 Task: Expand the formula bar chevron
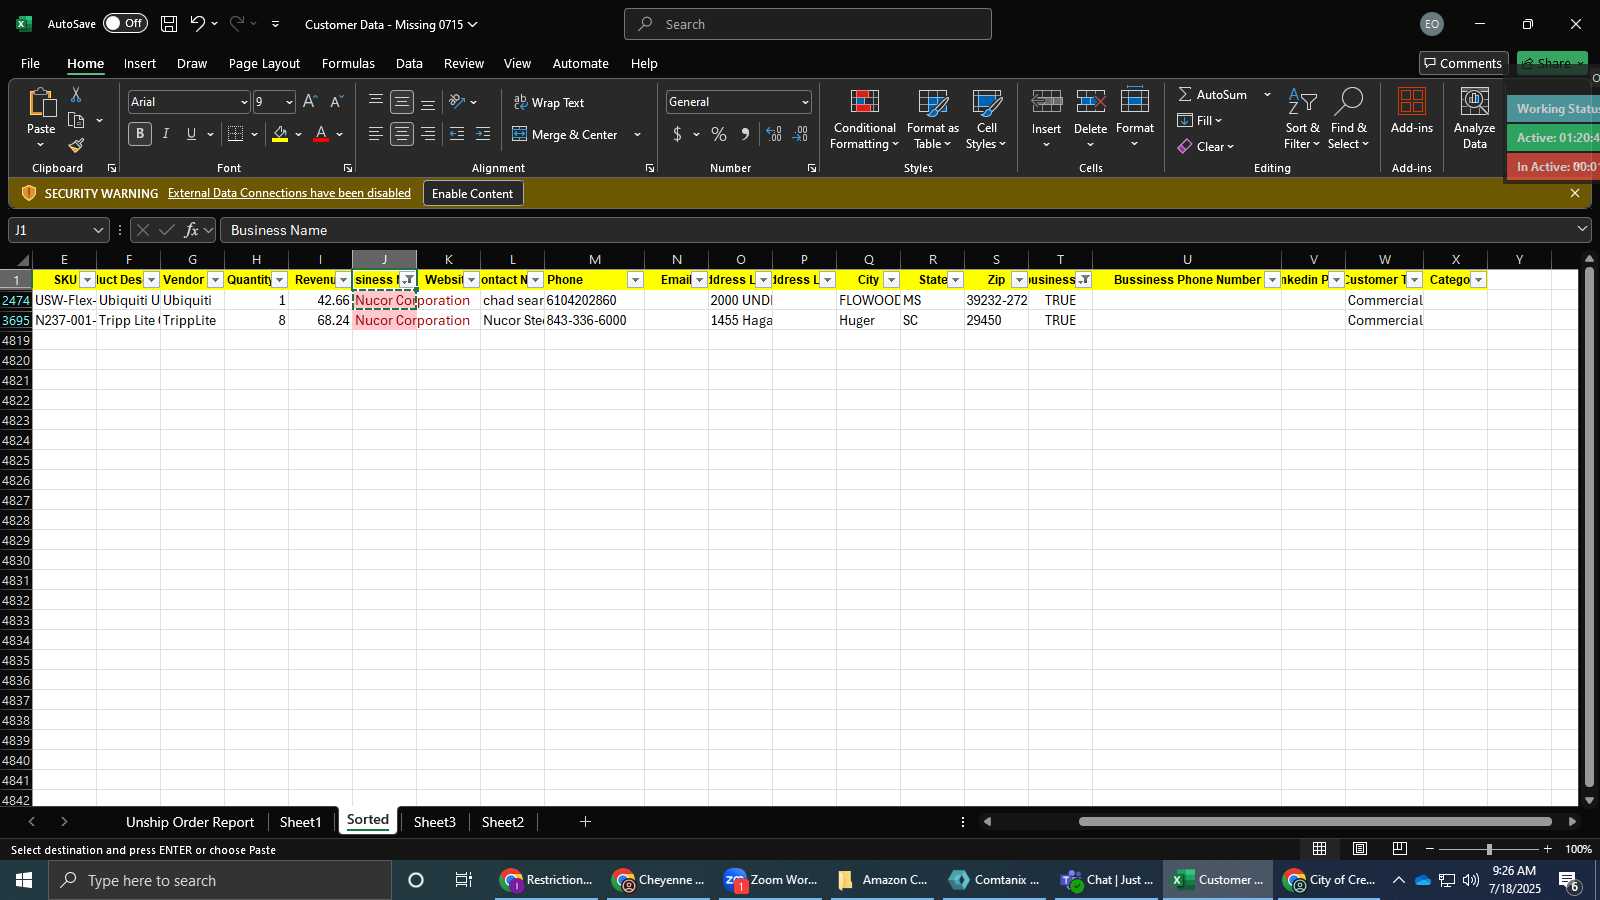point(1582,230)
